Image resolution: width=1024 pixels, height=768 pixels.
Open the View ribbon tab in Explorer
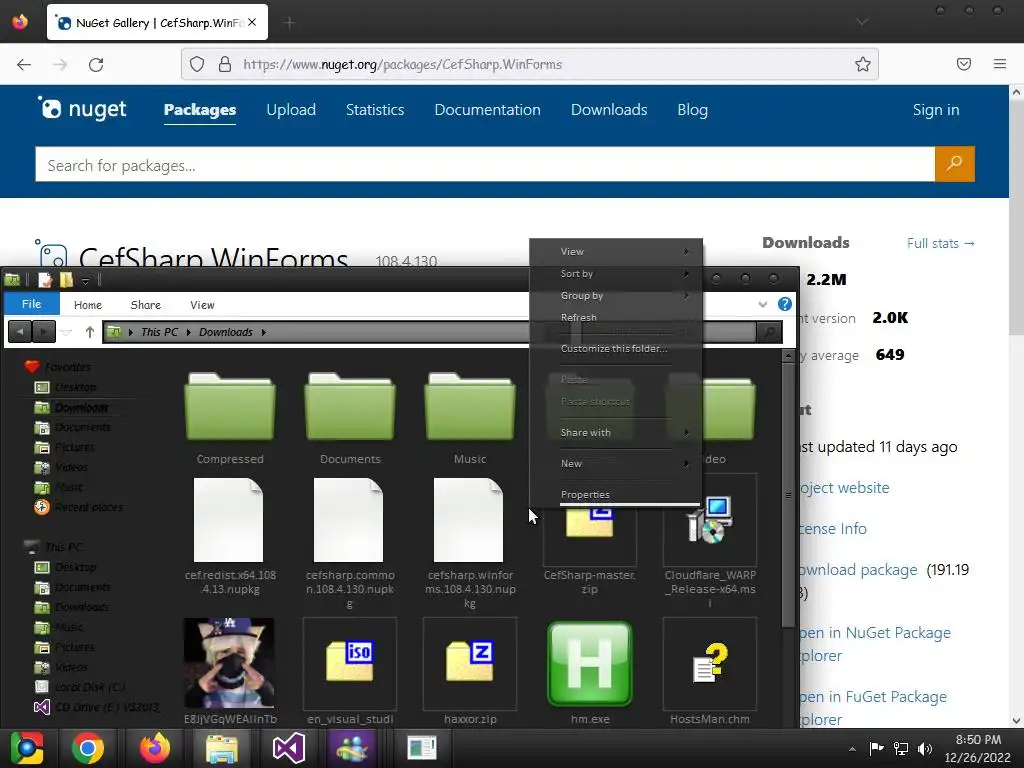click(202, 305)
